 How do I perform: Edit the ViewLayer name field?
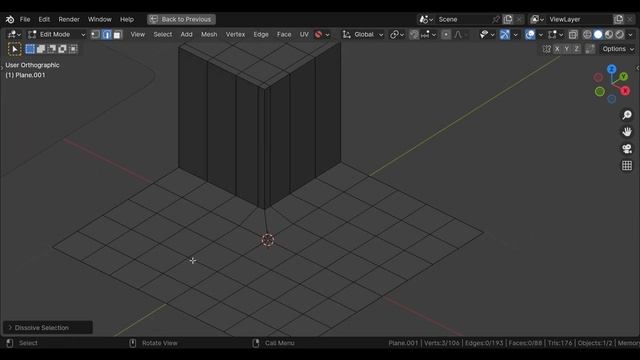579,19
